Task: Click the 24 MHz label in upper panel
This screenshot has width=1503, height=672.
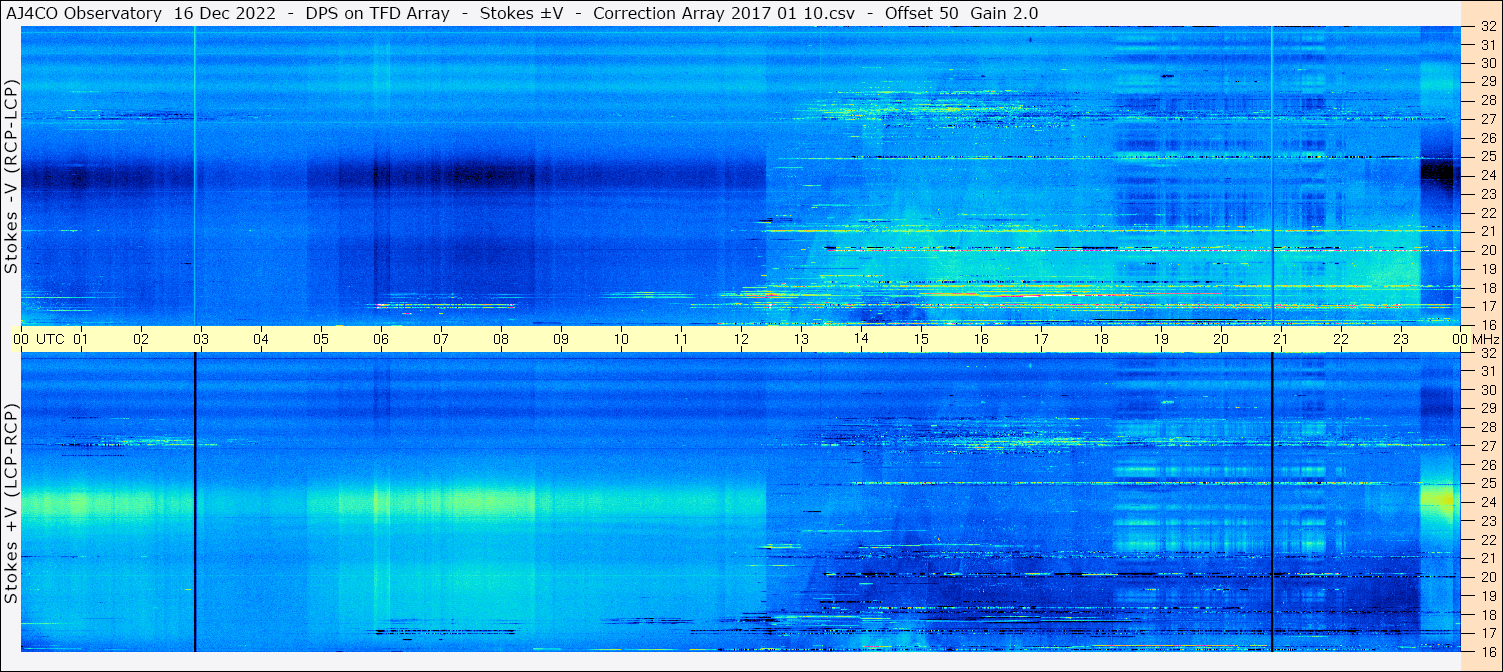Action: coord(1487,175)
